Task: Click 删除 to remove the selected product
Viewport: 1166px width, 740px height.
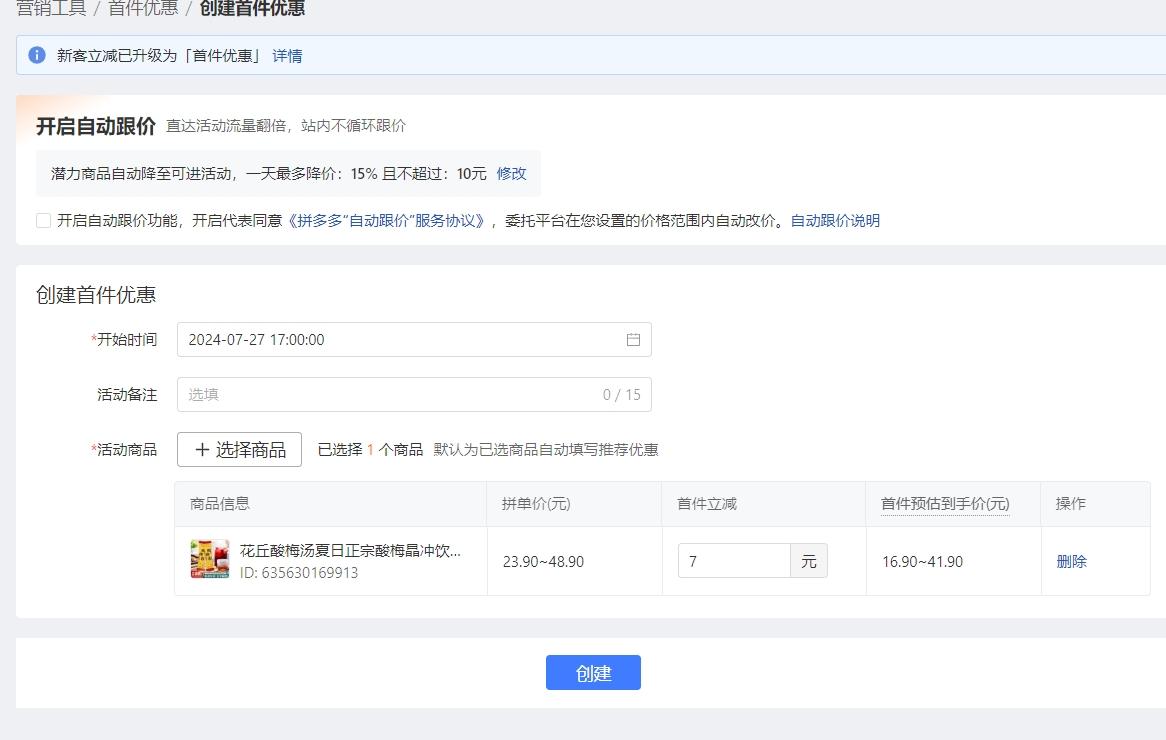Action: 1071,561
